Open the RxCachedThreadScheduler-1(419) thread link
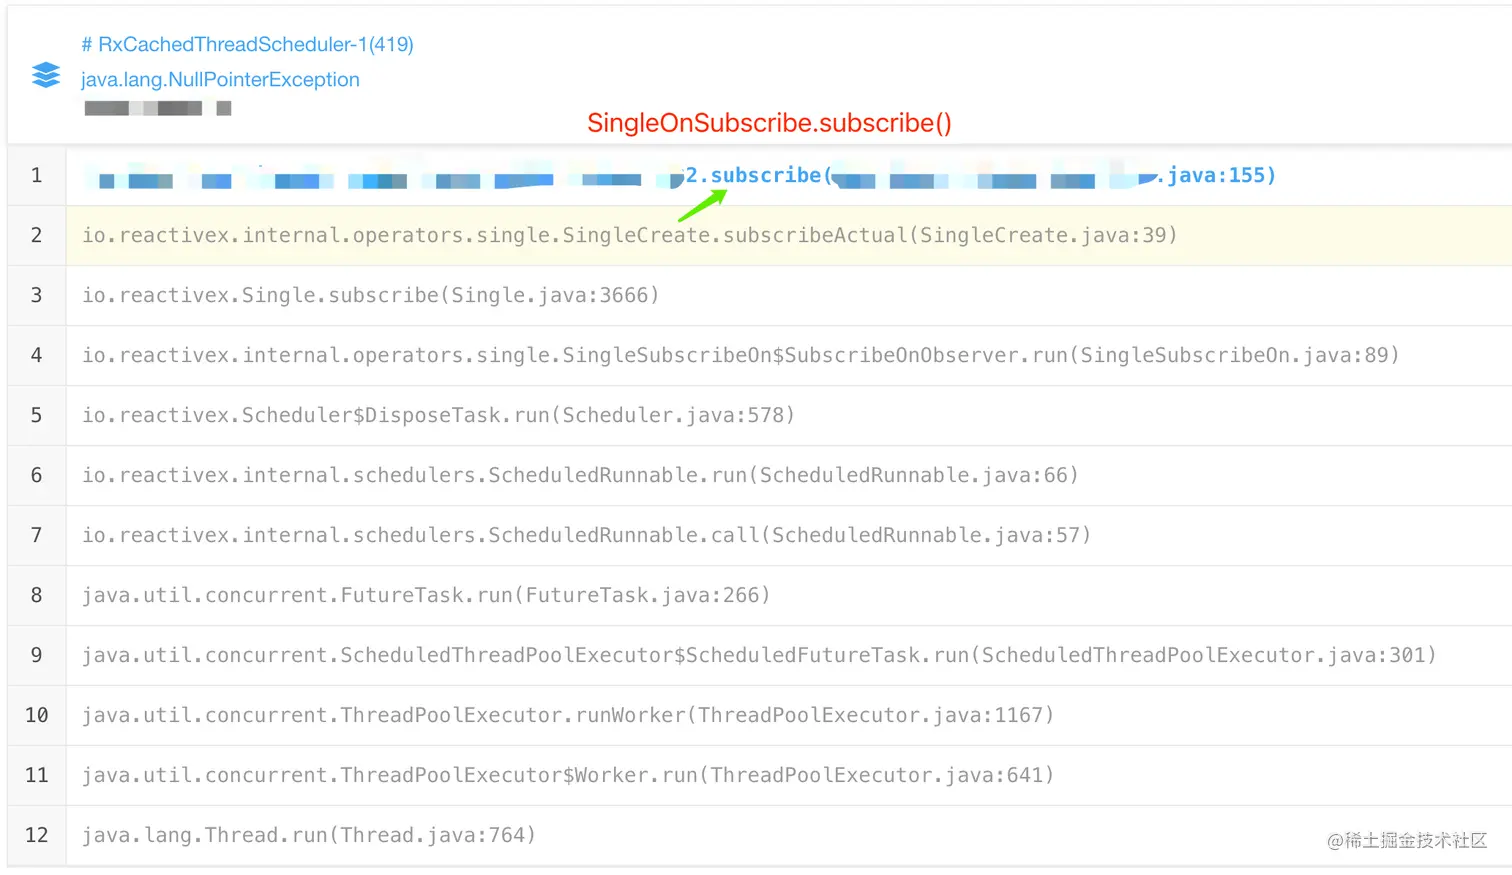 click(247, 44)
